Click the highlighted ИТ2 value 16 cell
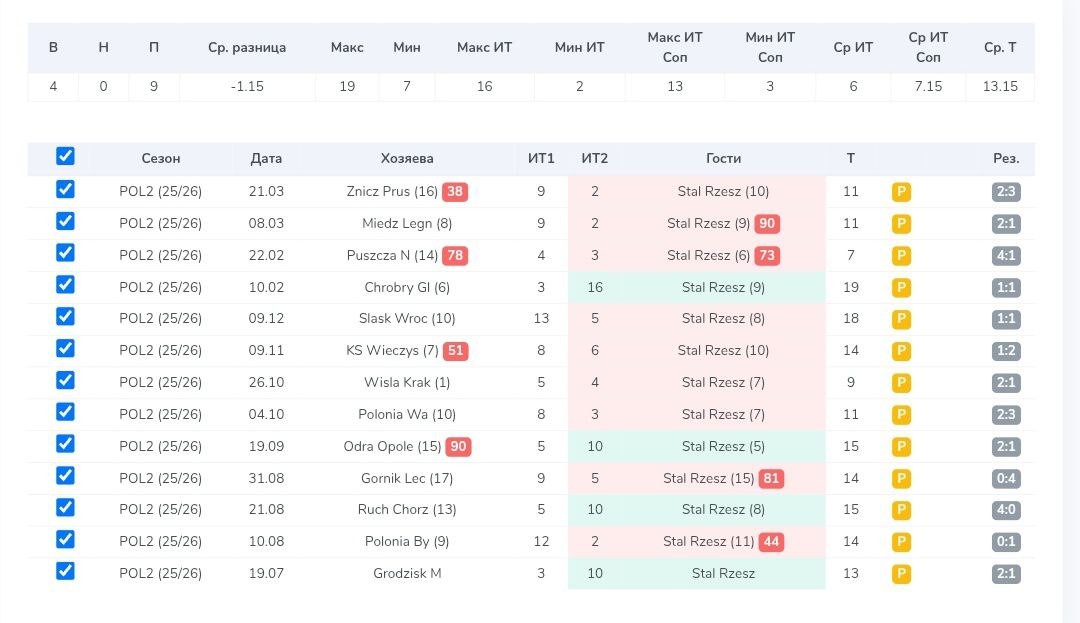This screenshot has height=623, width=1080. click(595, 288)
